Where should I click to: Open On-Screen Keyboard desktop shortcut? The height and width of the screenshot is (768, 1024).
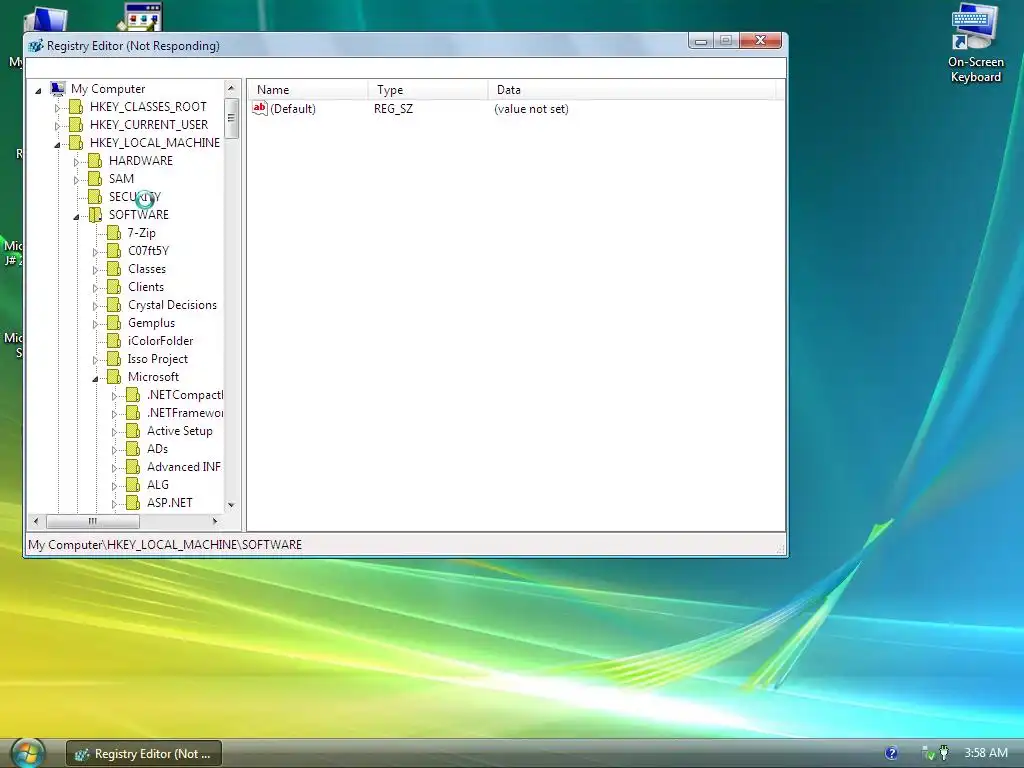[x=975, y=44]
